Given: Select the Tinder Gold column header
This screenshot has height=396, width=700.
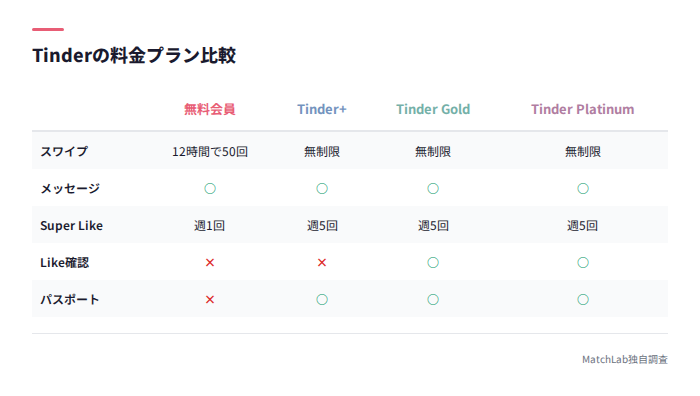Looking at the screenshot, I should pyautogui.click(x=433, y=109).
